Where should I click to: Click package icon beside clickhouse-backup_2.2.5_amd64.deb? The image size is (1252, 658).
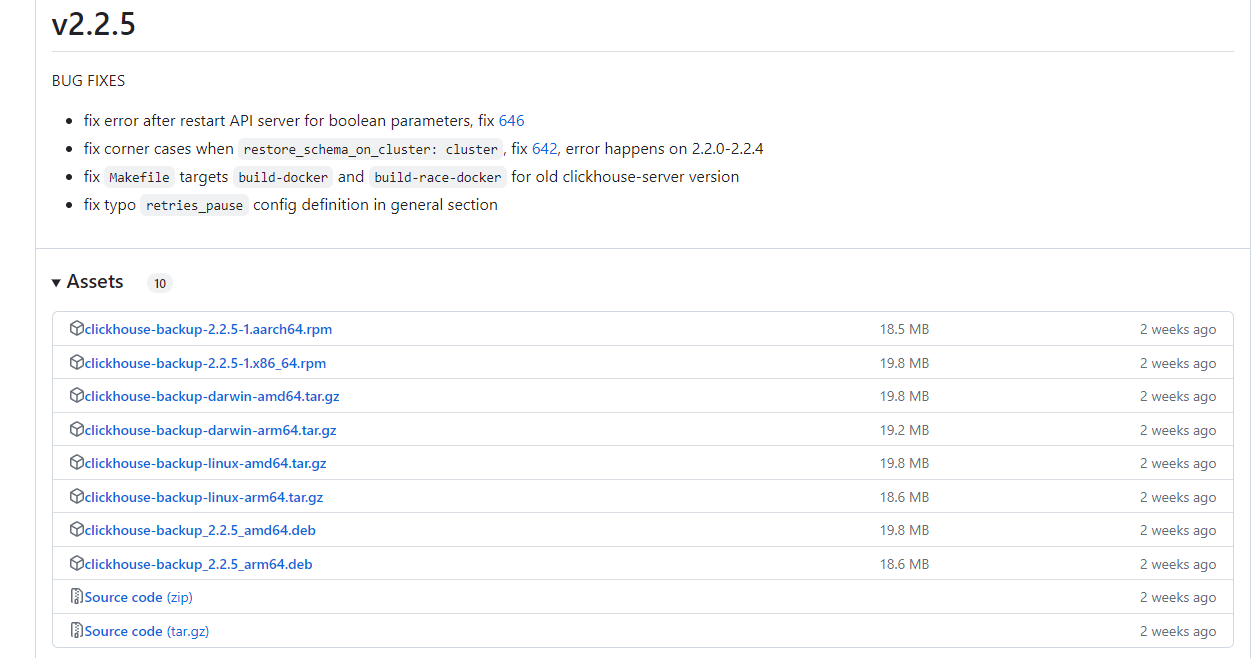[x=76, y=530]
